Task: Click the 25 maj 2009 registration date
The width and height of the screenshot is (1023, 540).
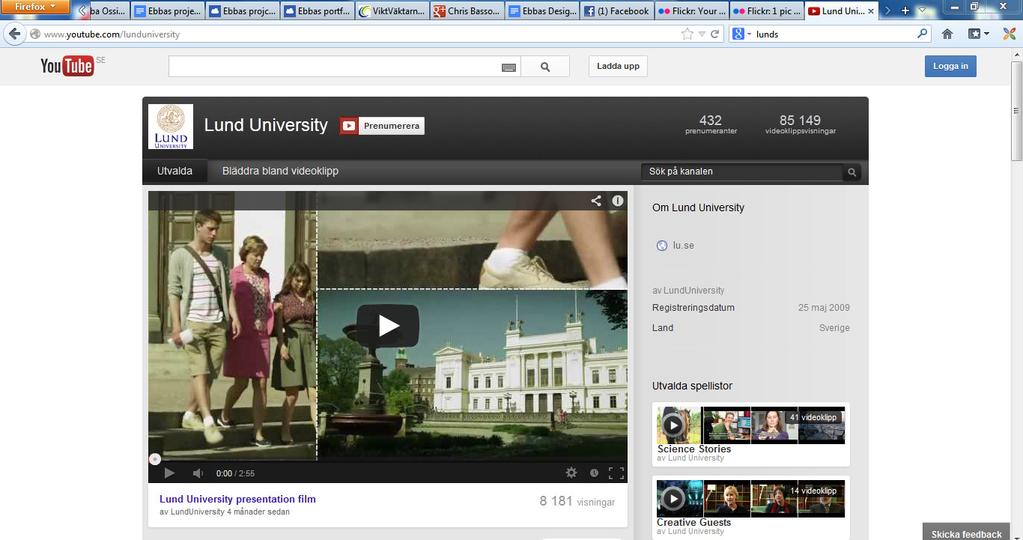Action: coord(823,307)
